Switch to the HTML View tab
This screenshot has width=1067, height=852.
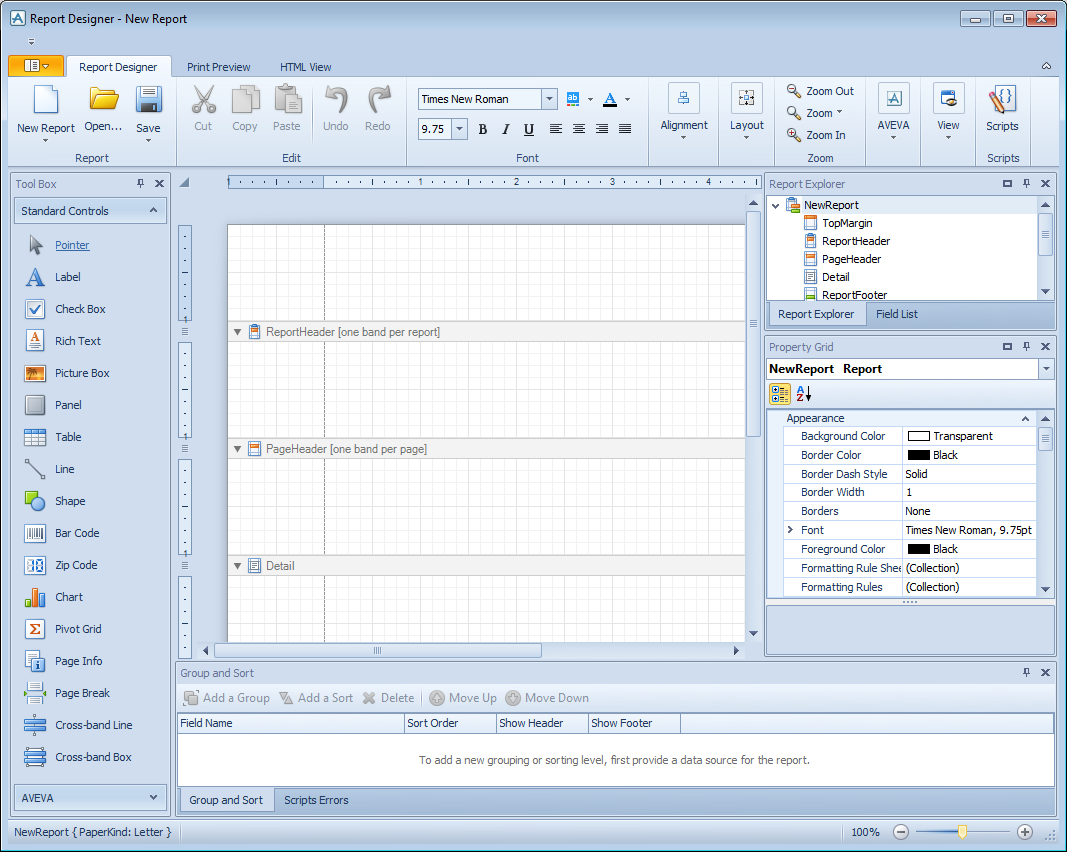(306, 67)
